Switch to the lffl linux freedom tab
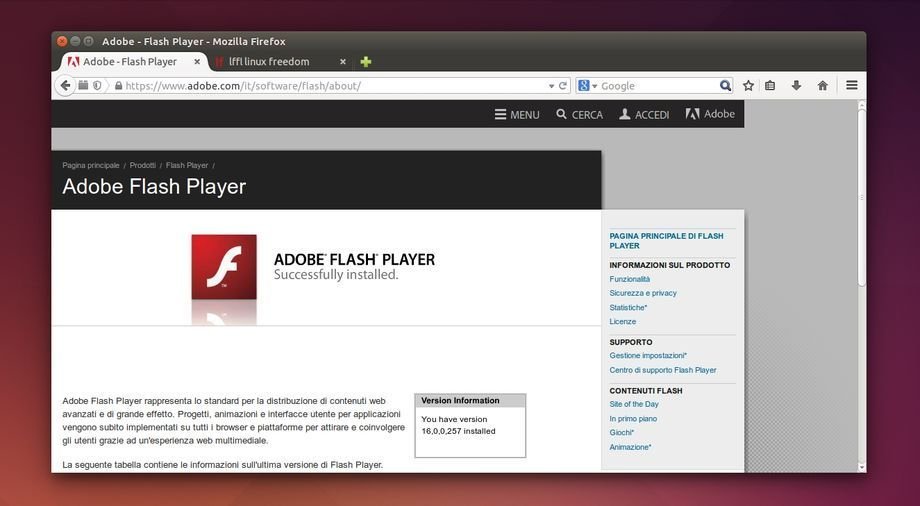Viewport: 920px width, 506px height. click(x=268, y=62)
